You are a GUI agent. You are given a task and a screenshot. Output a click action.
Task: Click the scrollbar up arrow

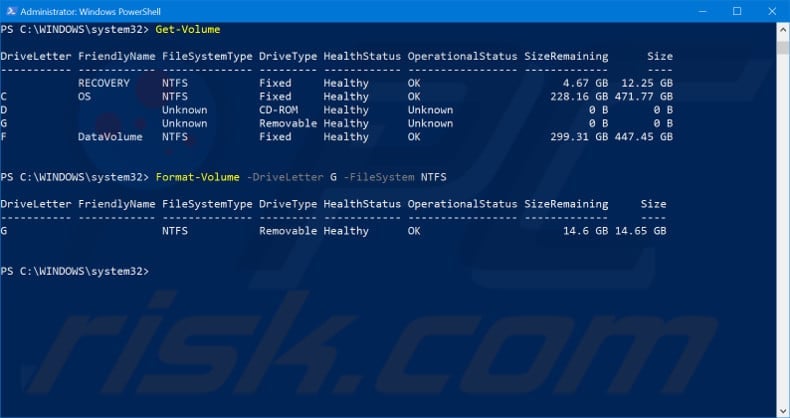pyautogui.click(x=782, y=28)
